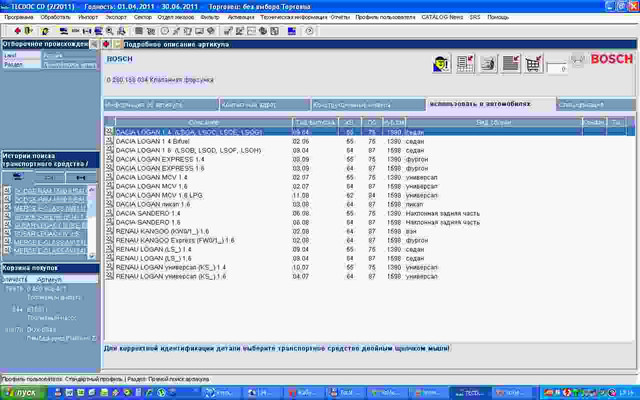
Task: Click the куб.см column header
Action: pyautogui.click(x=393, y=122)
